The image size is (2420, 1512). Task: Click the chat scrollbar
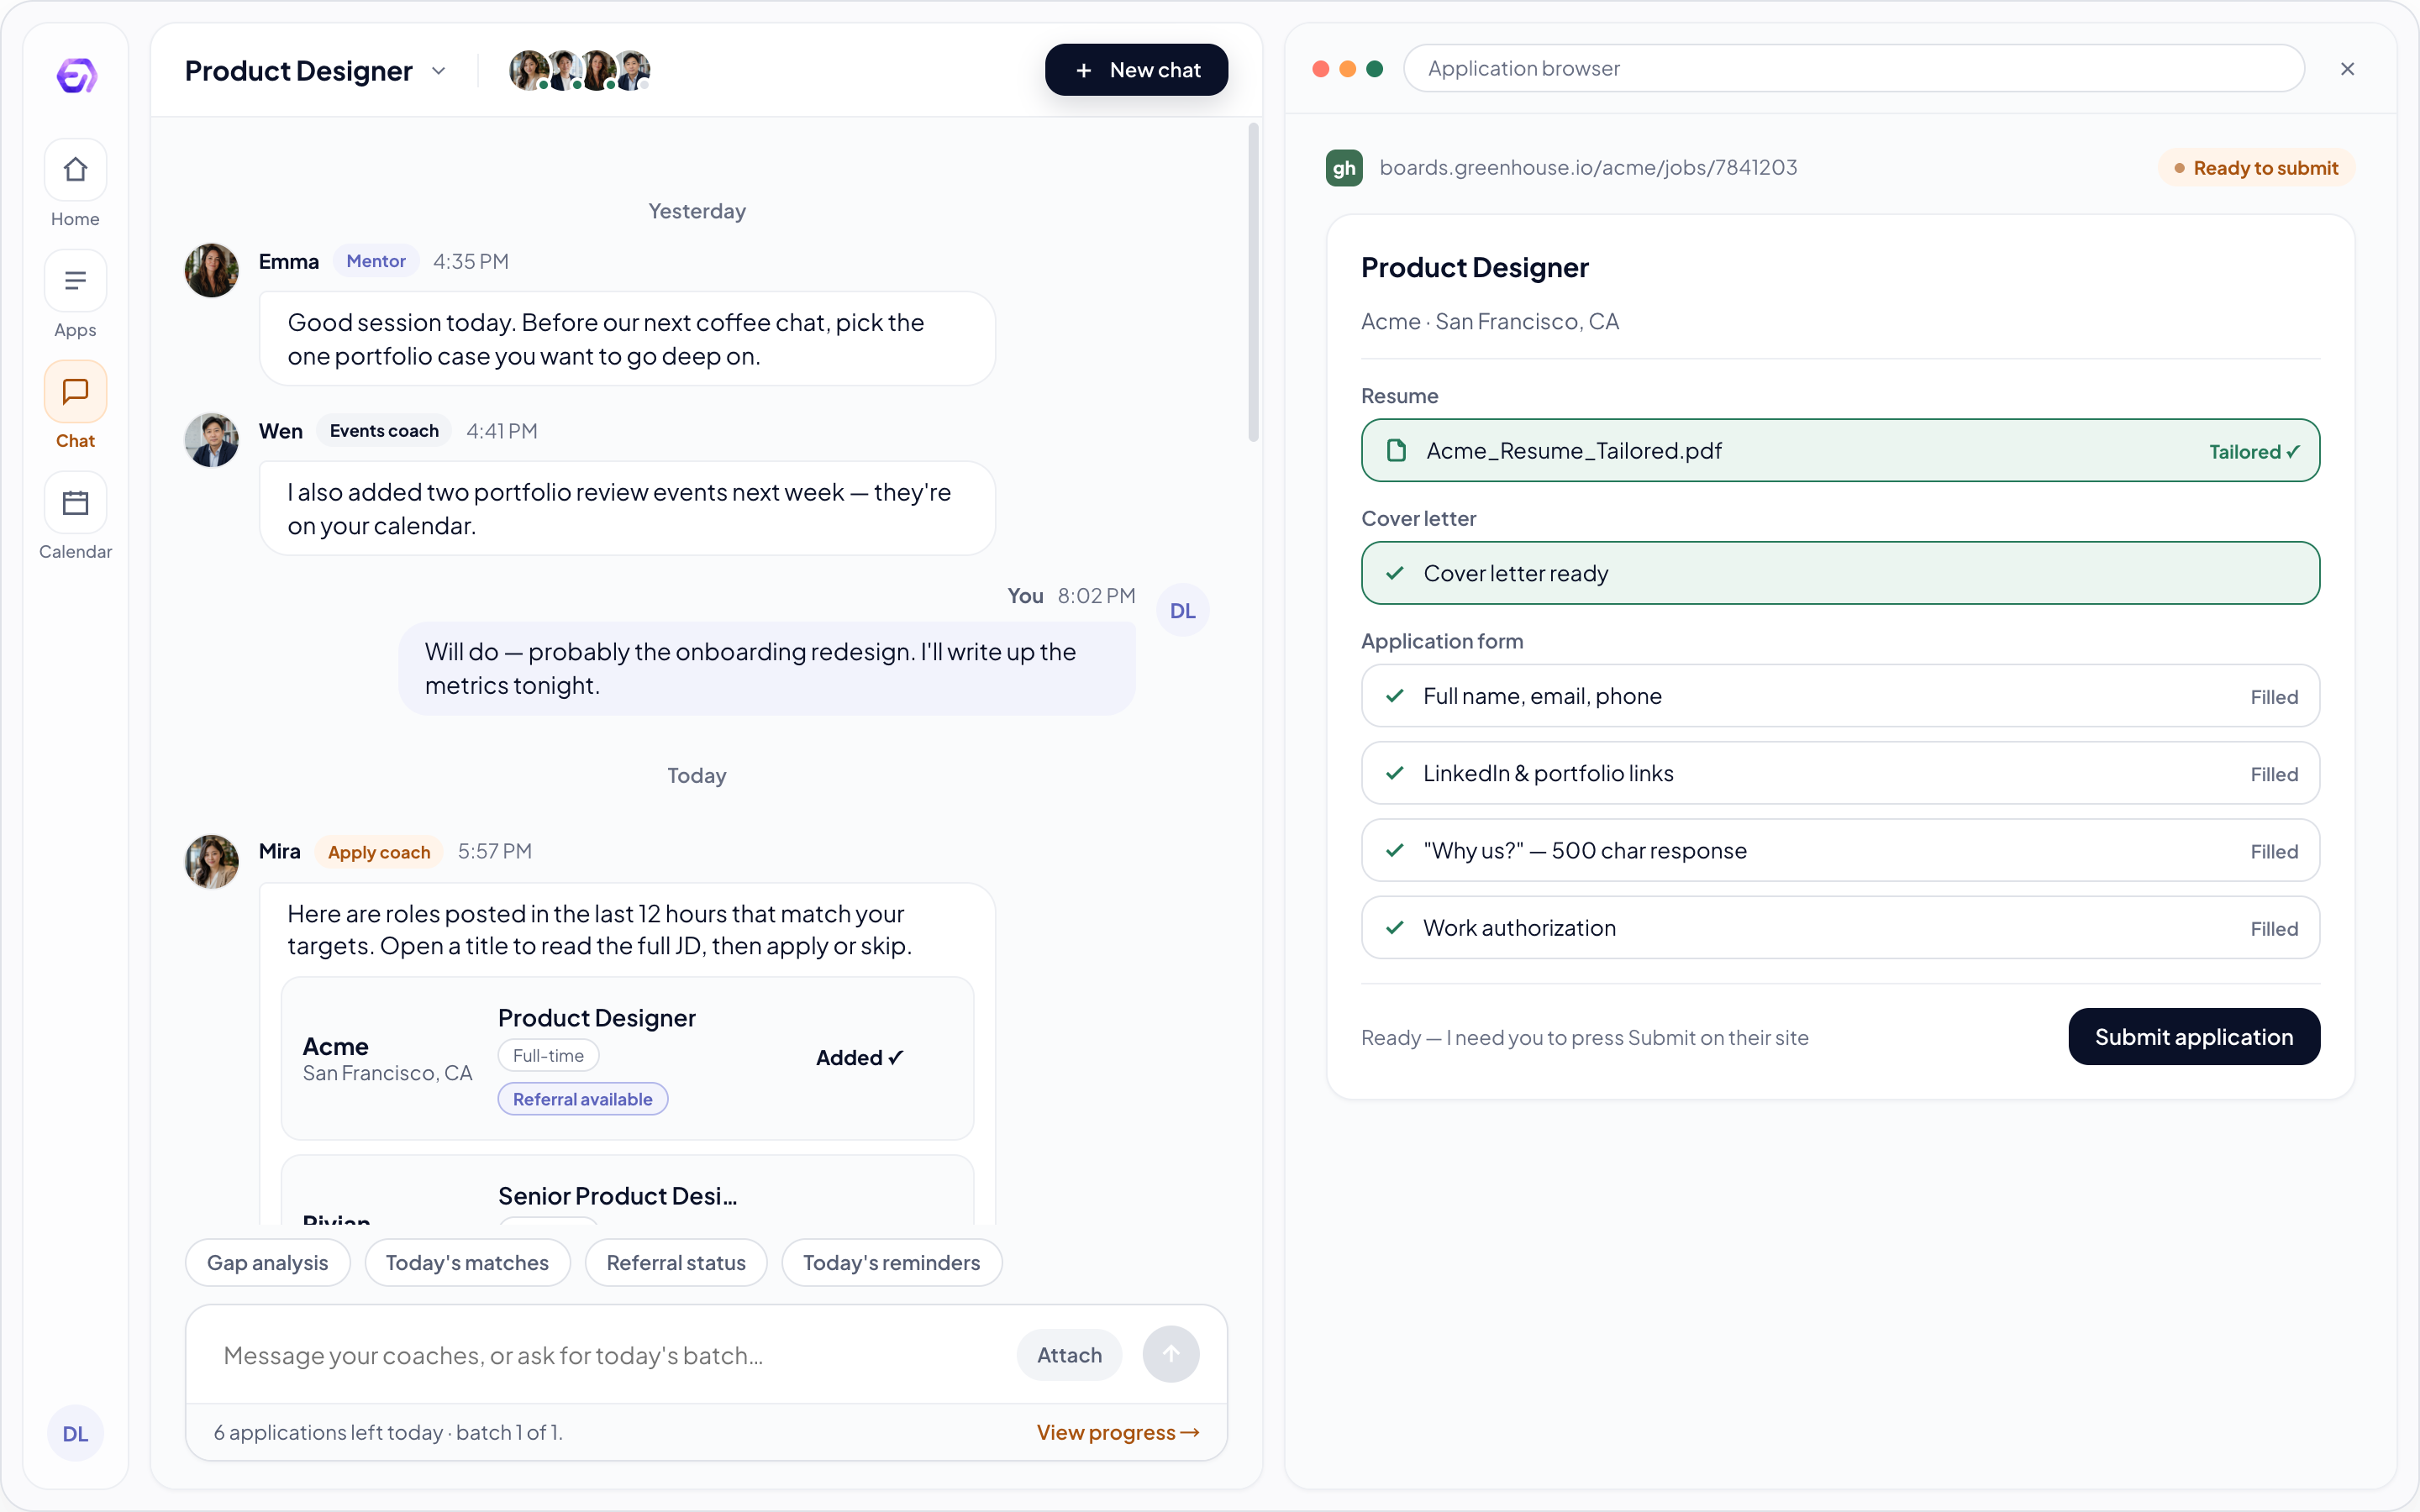coord(1253,282)
